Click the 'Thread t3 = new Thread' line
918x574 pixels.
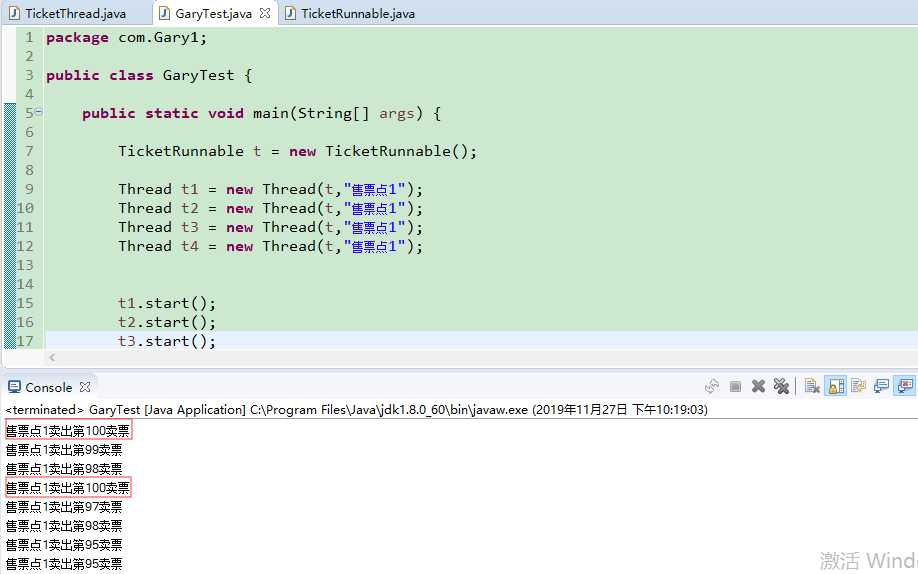point(270,227)
